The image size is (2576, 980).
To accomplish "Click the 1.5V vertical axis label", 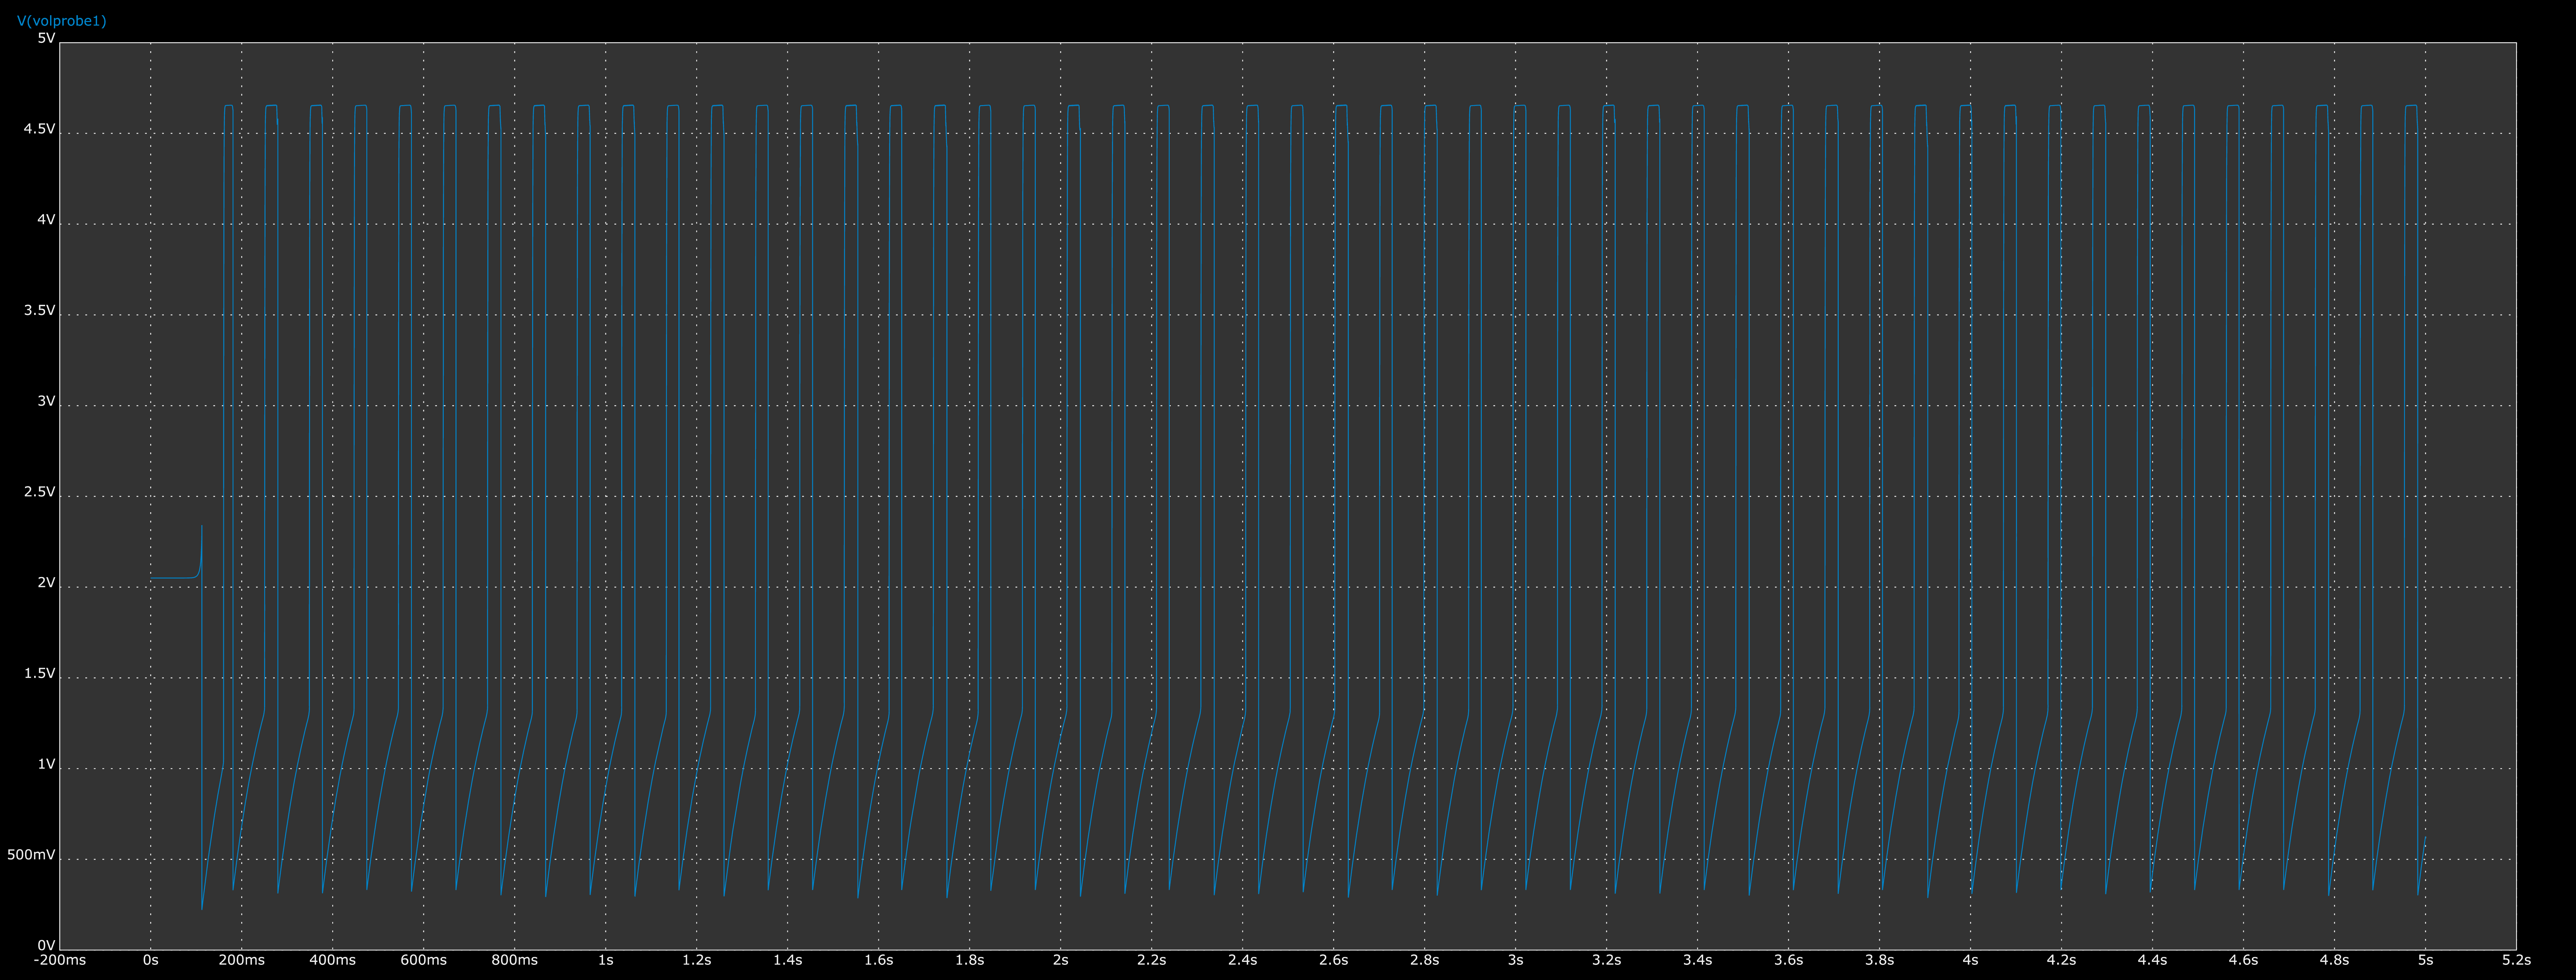I will [x=39, y=673].
